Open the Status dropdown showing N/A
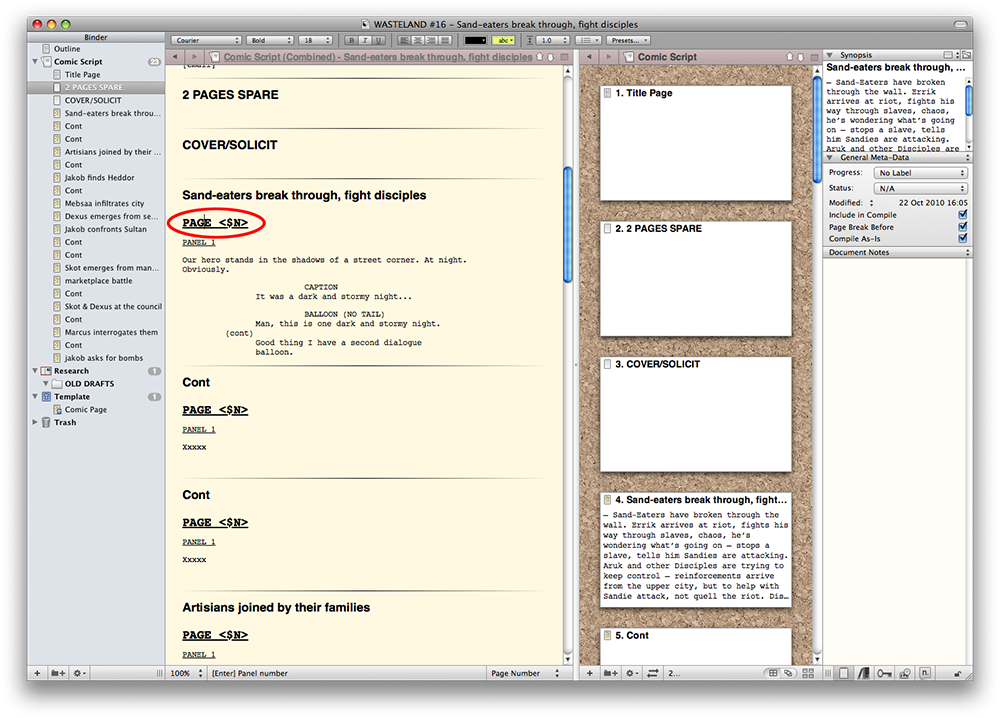This screenshot has height=718, width=1000. [921, 188]
